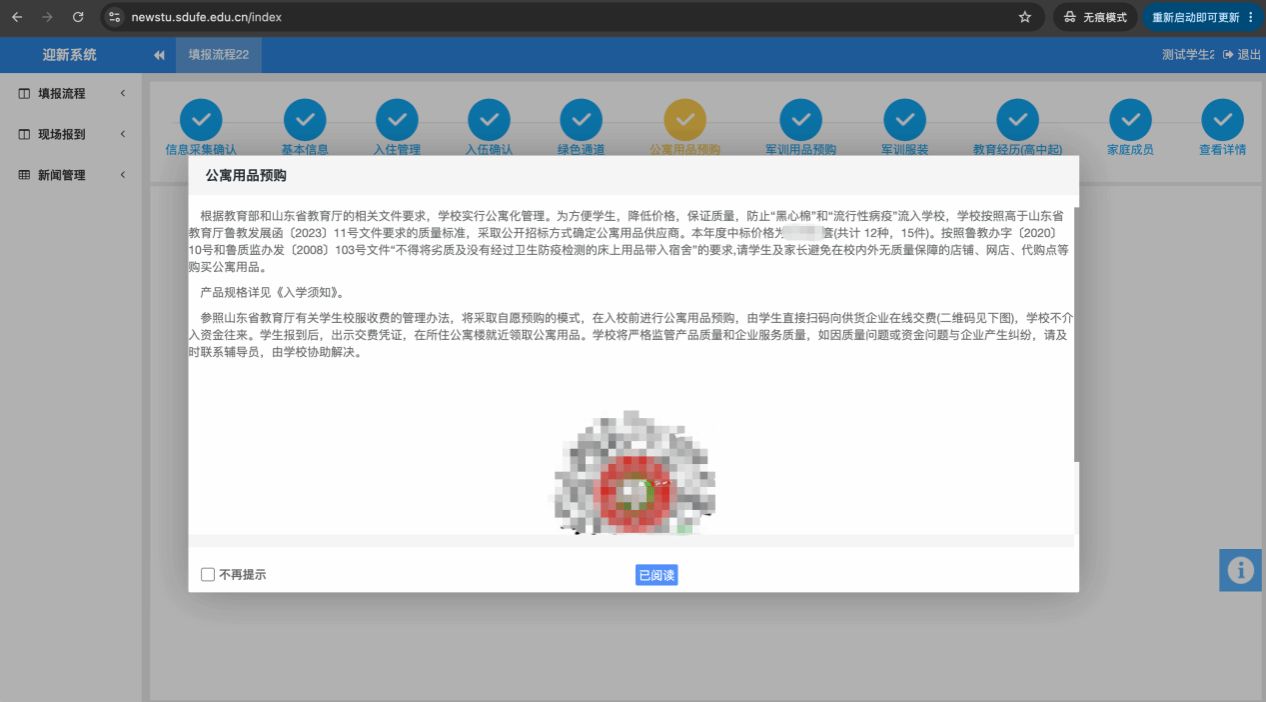Click the 入住管理 step circle
Screen dimensions: 1266x702
click(397, 120)
